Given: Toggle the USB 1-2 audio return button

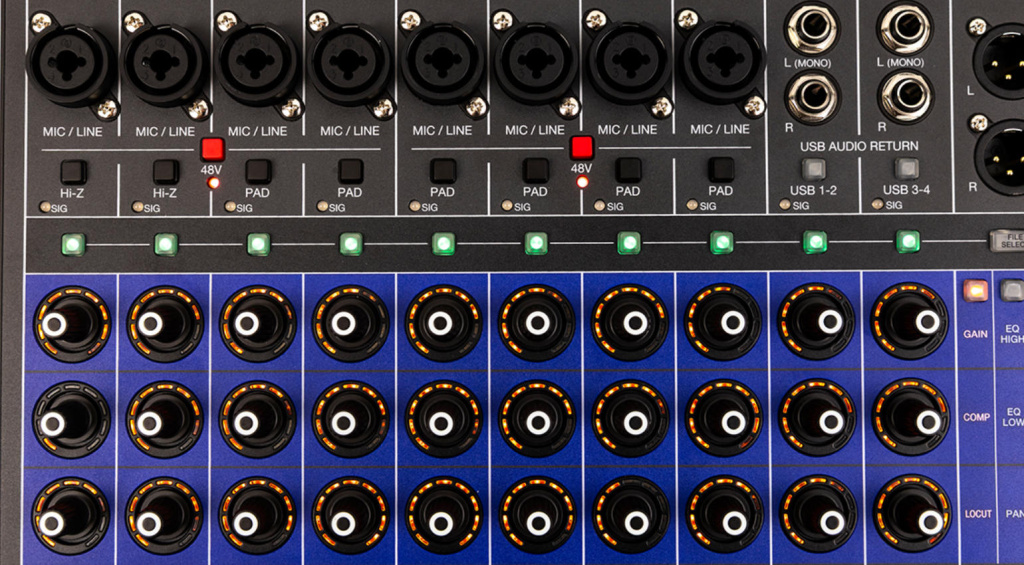Looking at the screenshot, I should (x=814, y=170).
